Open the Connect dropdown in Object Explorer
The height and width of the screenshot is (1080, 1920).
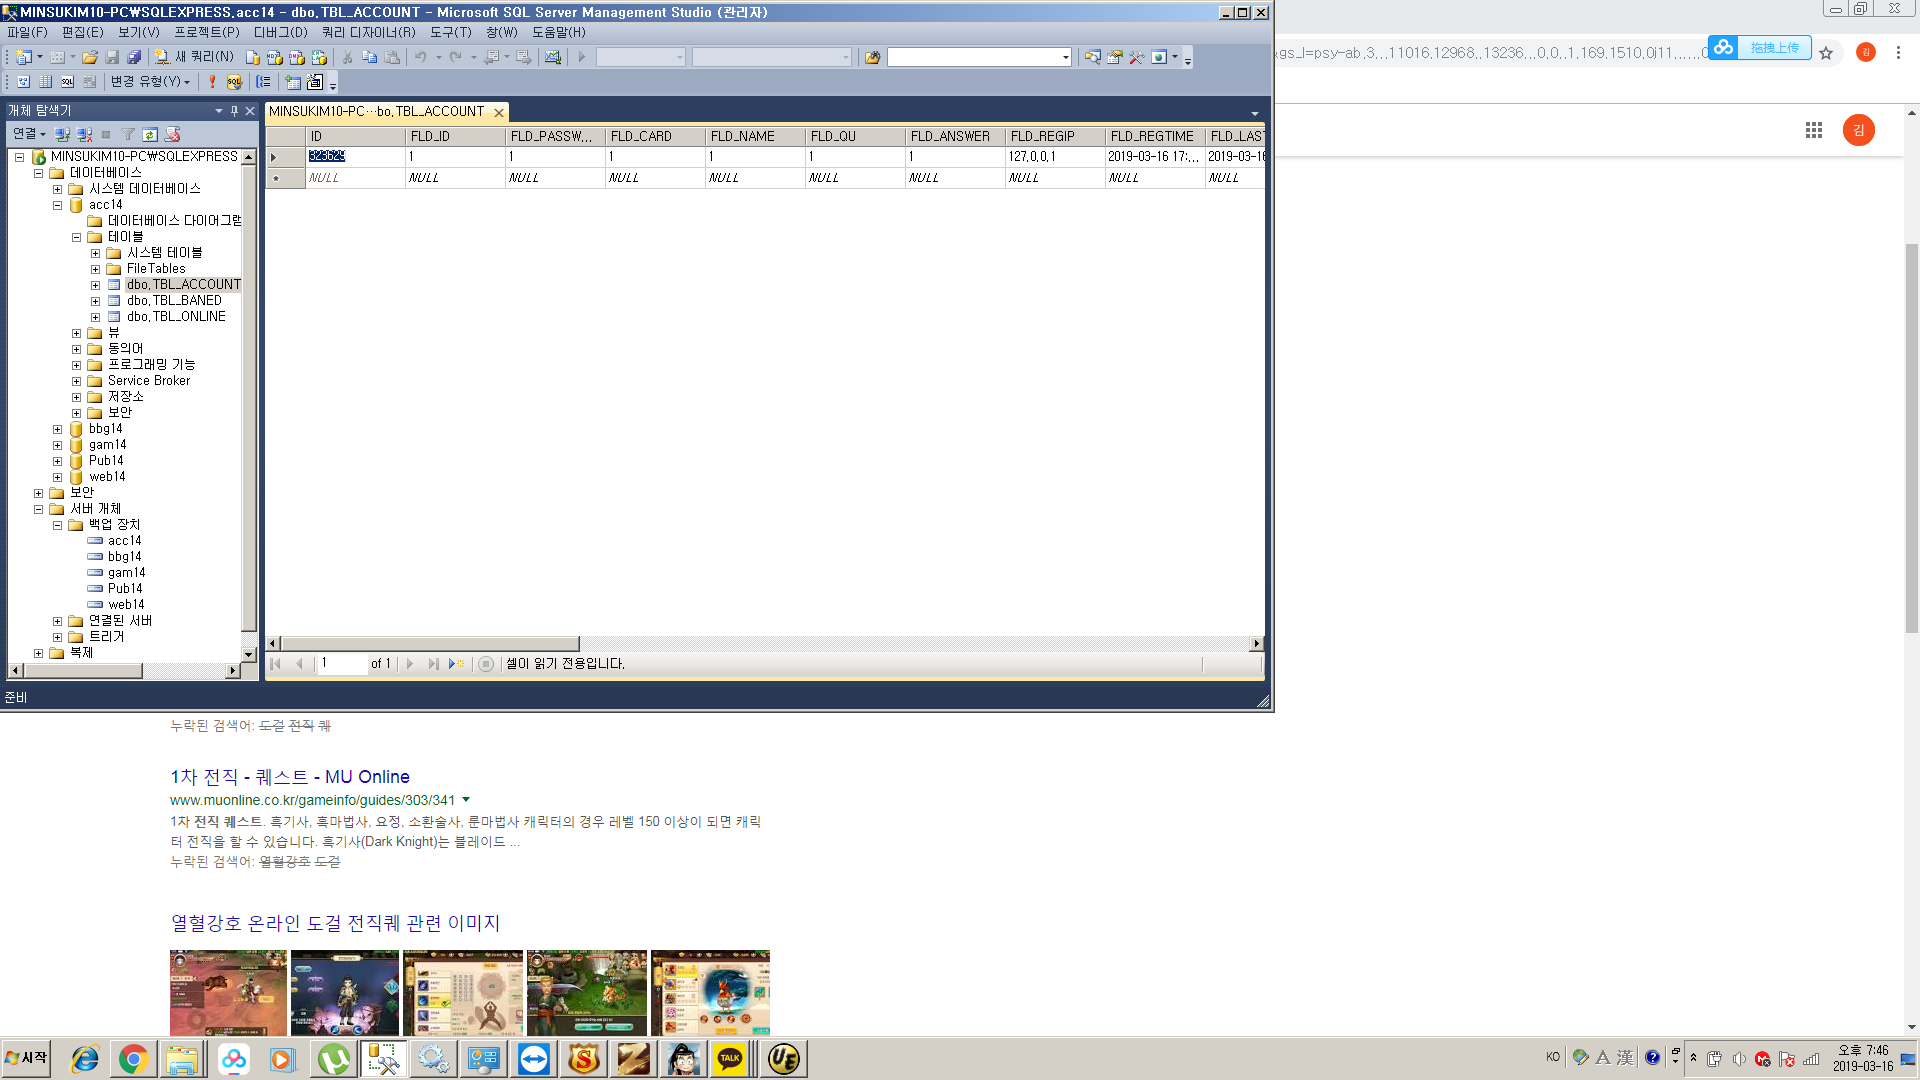pos(29,134)
